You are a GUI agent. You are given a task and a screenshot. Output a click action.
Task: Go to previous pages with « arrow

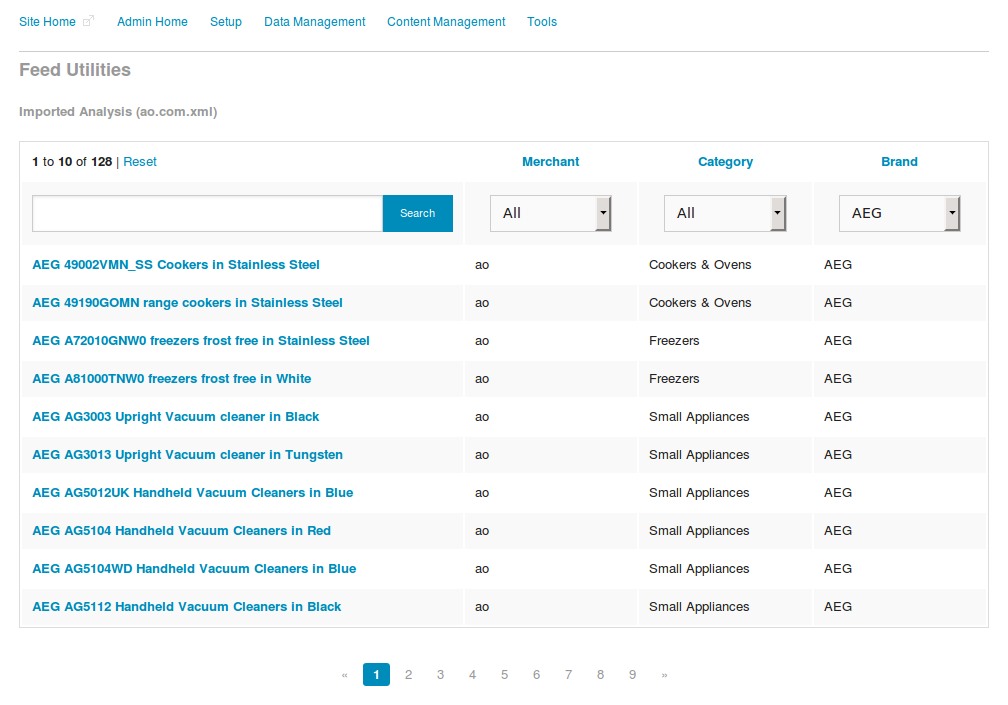tap(345, 675)
